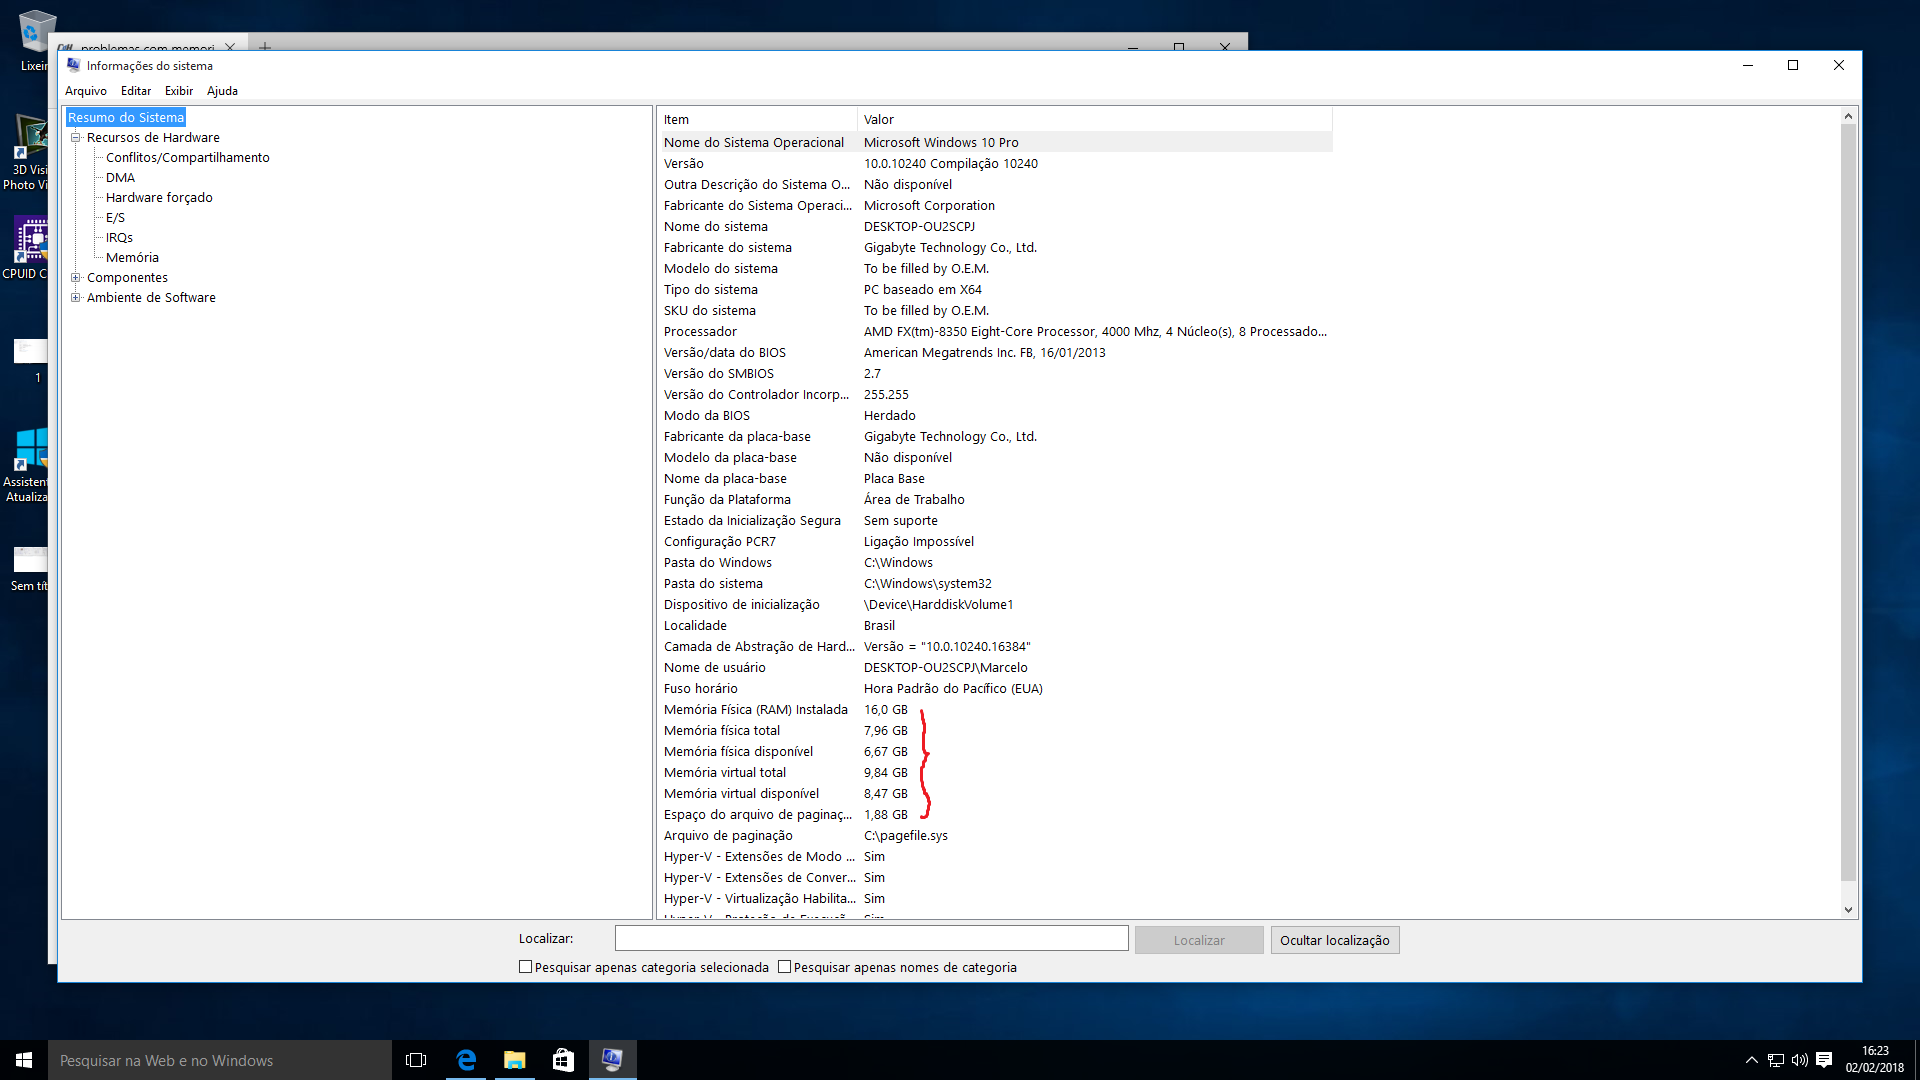Expand the Componentes tree node
Screen dimensions: 1920x1080
76,278
